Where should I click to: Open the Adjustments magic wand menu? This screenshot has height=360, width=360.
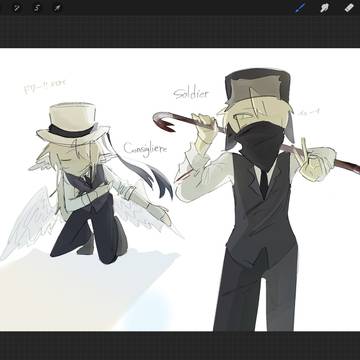click(x=16, y=7)
